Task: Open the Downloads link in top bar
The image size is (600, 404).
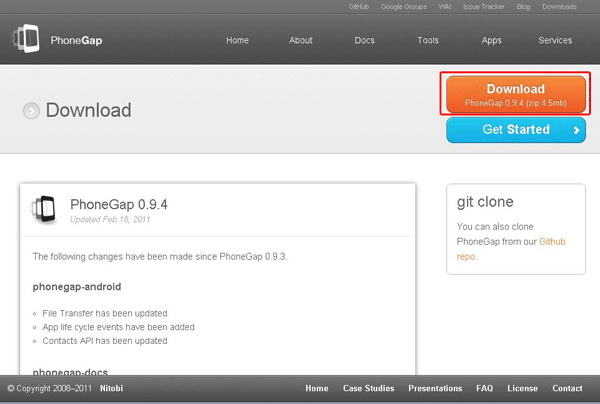Action: [x=559, y=7]
